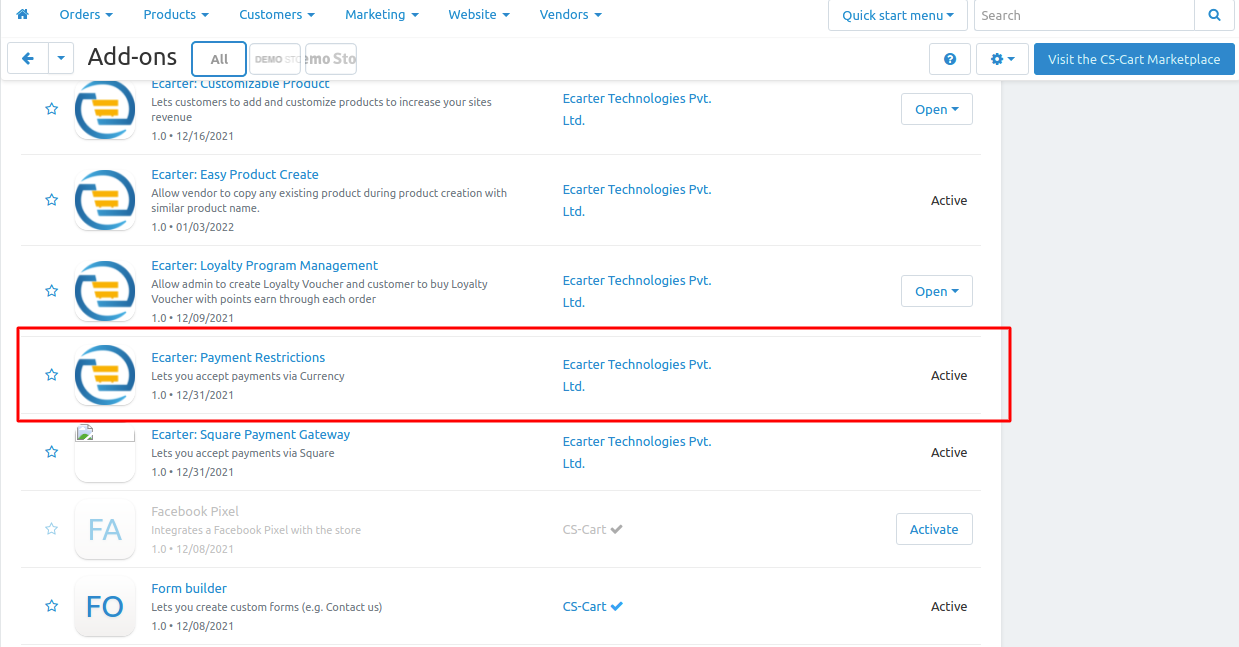Image resolution: width=1239 pixels, height=647 pixels.
Task: Click the search magnifier button
Action: click(1214, 15)
